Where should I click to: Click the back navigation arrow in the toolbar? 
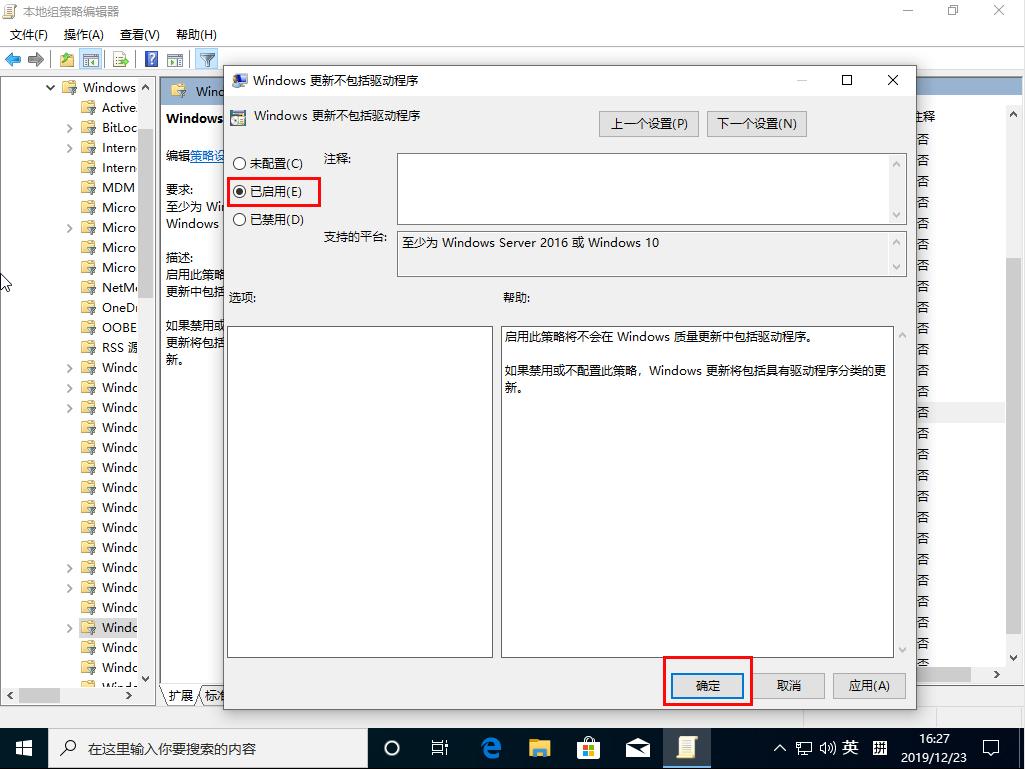coord(12,59)
